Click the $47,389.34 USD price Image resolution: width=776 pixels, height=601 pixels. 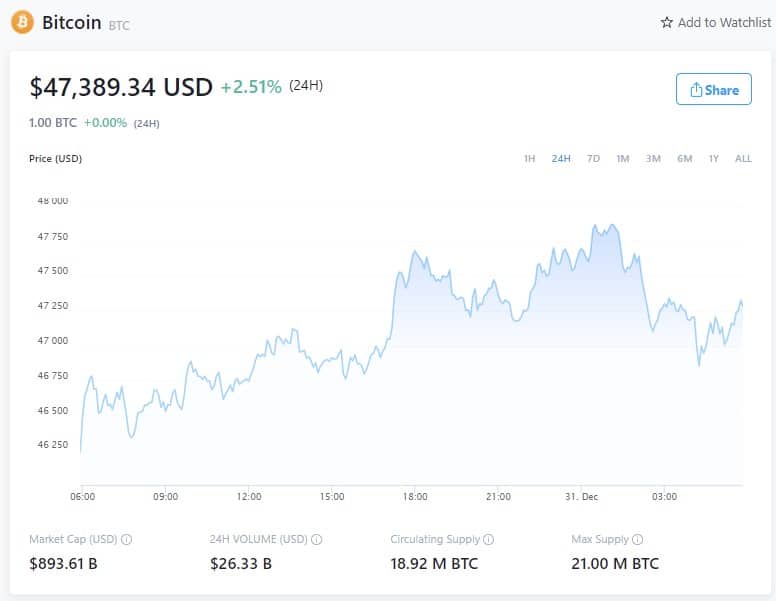click(x=121, y=87)
